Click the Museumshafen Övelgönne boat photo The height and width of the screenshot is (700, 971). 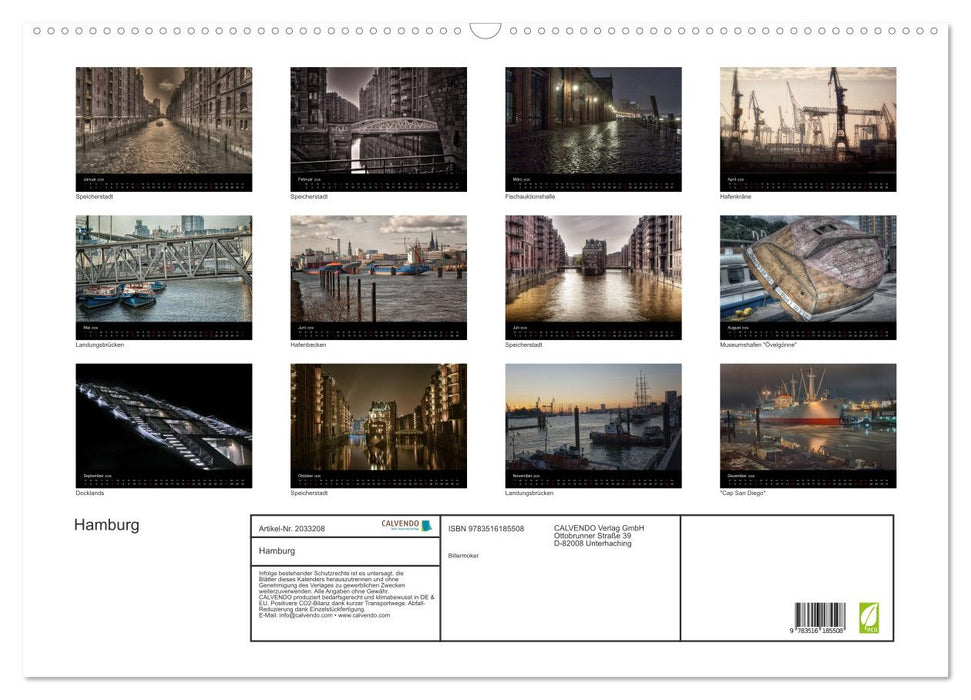808,272
